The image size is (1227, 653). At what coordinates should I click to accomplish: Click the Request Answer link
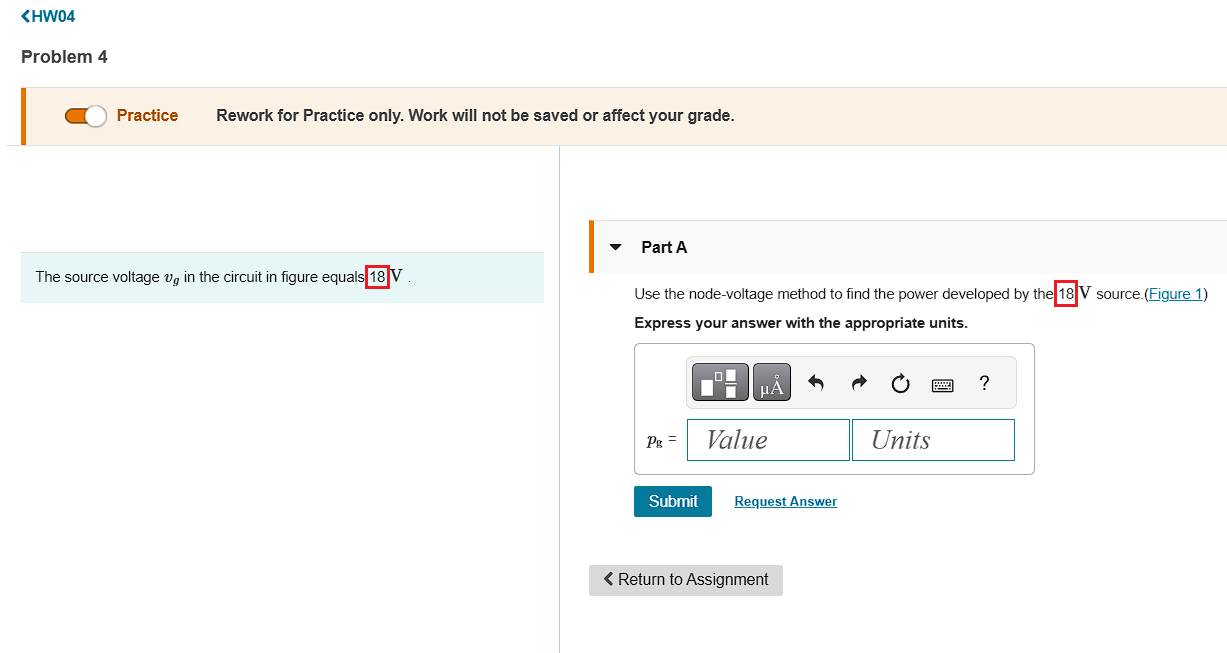(x=785, y=502)
